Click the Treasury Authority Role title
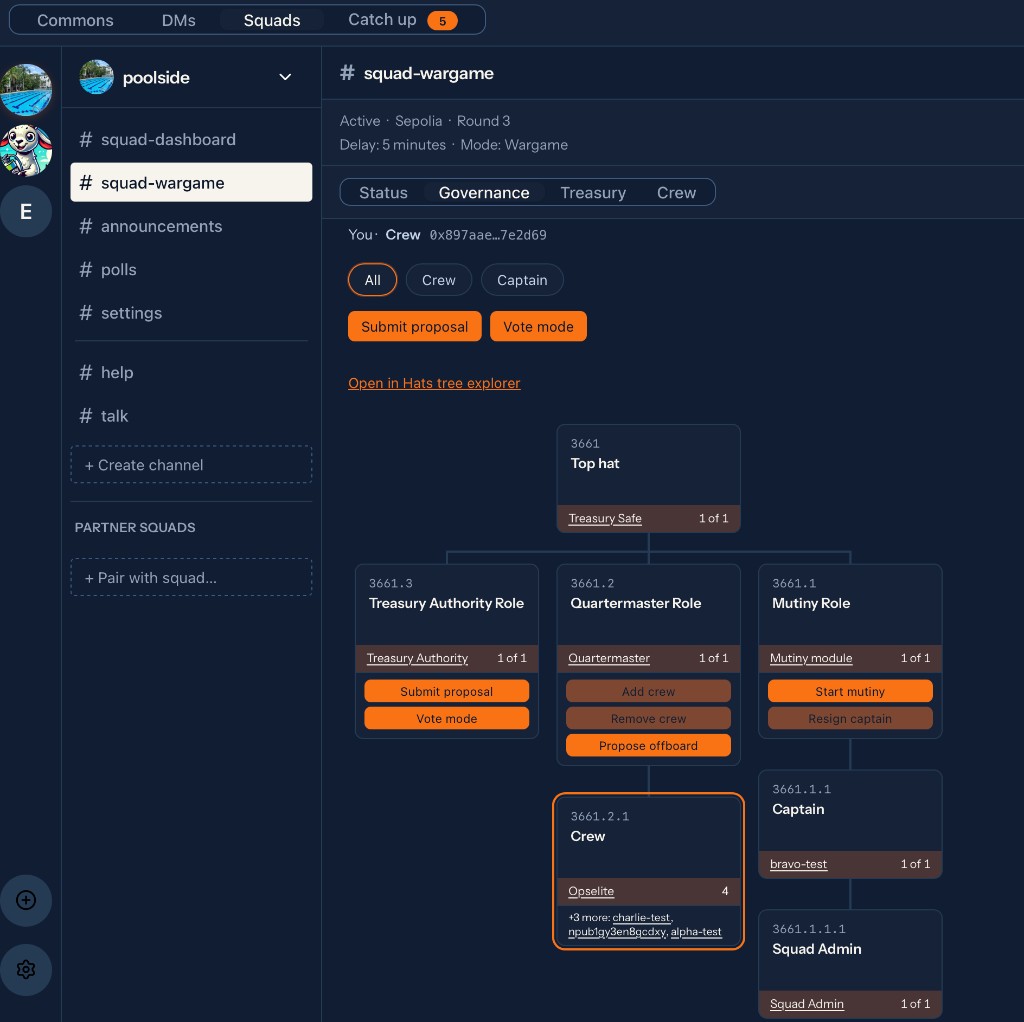The height and width of the screenshot is (1022, 1024). pyautogui.click(x=446, y=603)
